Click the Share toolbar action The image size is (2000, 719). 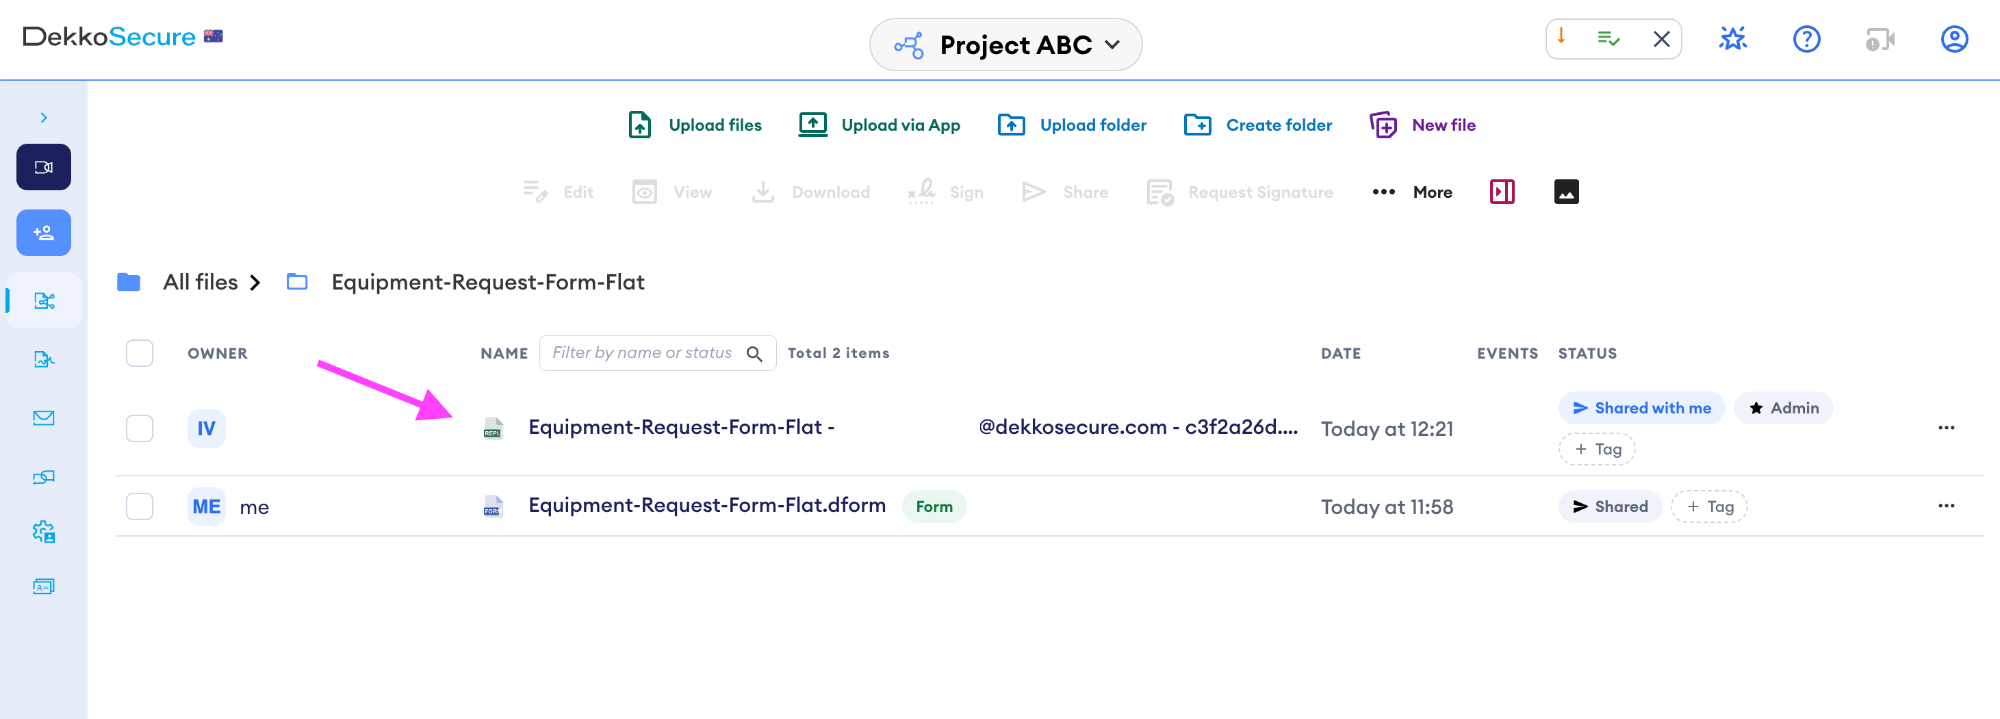(1065, 192)
